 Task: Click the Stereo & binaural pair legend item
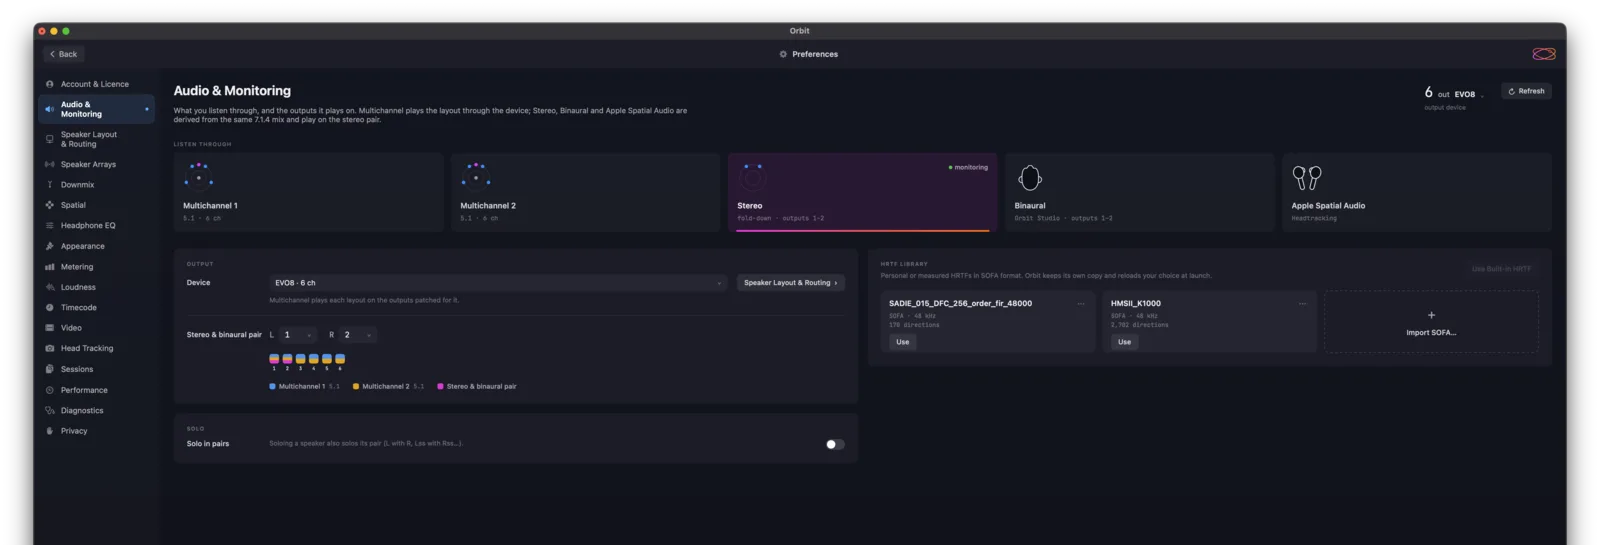pos(477,386)
